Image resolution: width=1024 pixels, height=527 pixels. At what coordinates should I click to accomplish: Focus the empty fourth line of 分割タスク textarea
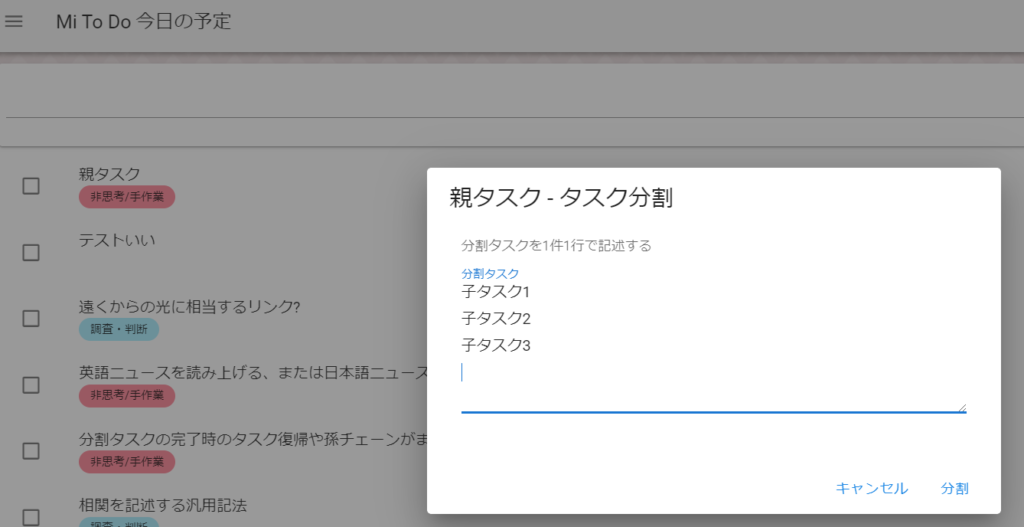click(x=700, y=373)
